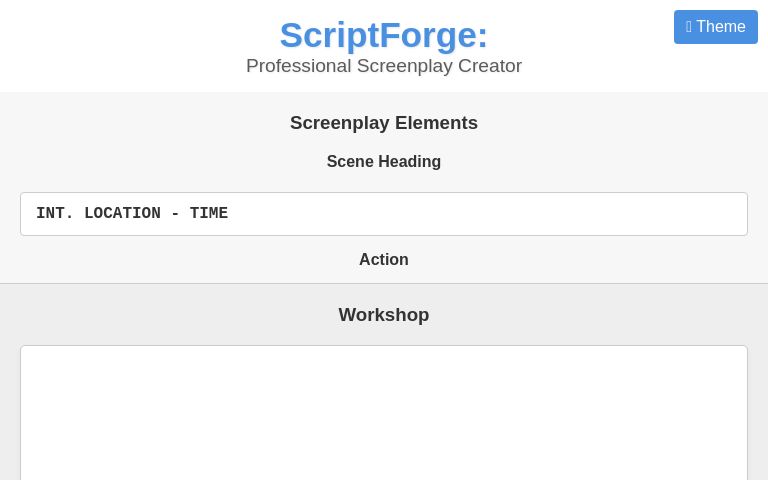Focus the INT. LOCATION - TIME field
This screenshot has width=768, height=480.
pos(384,214)
